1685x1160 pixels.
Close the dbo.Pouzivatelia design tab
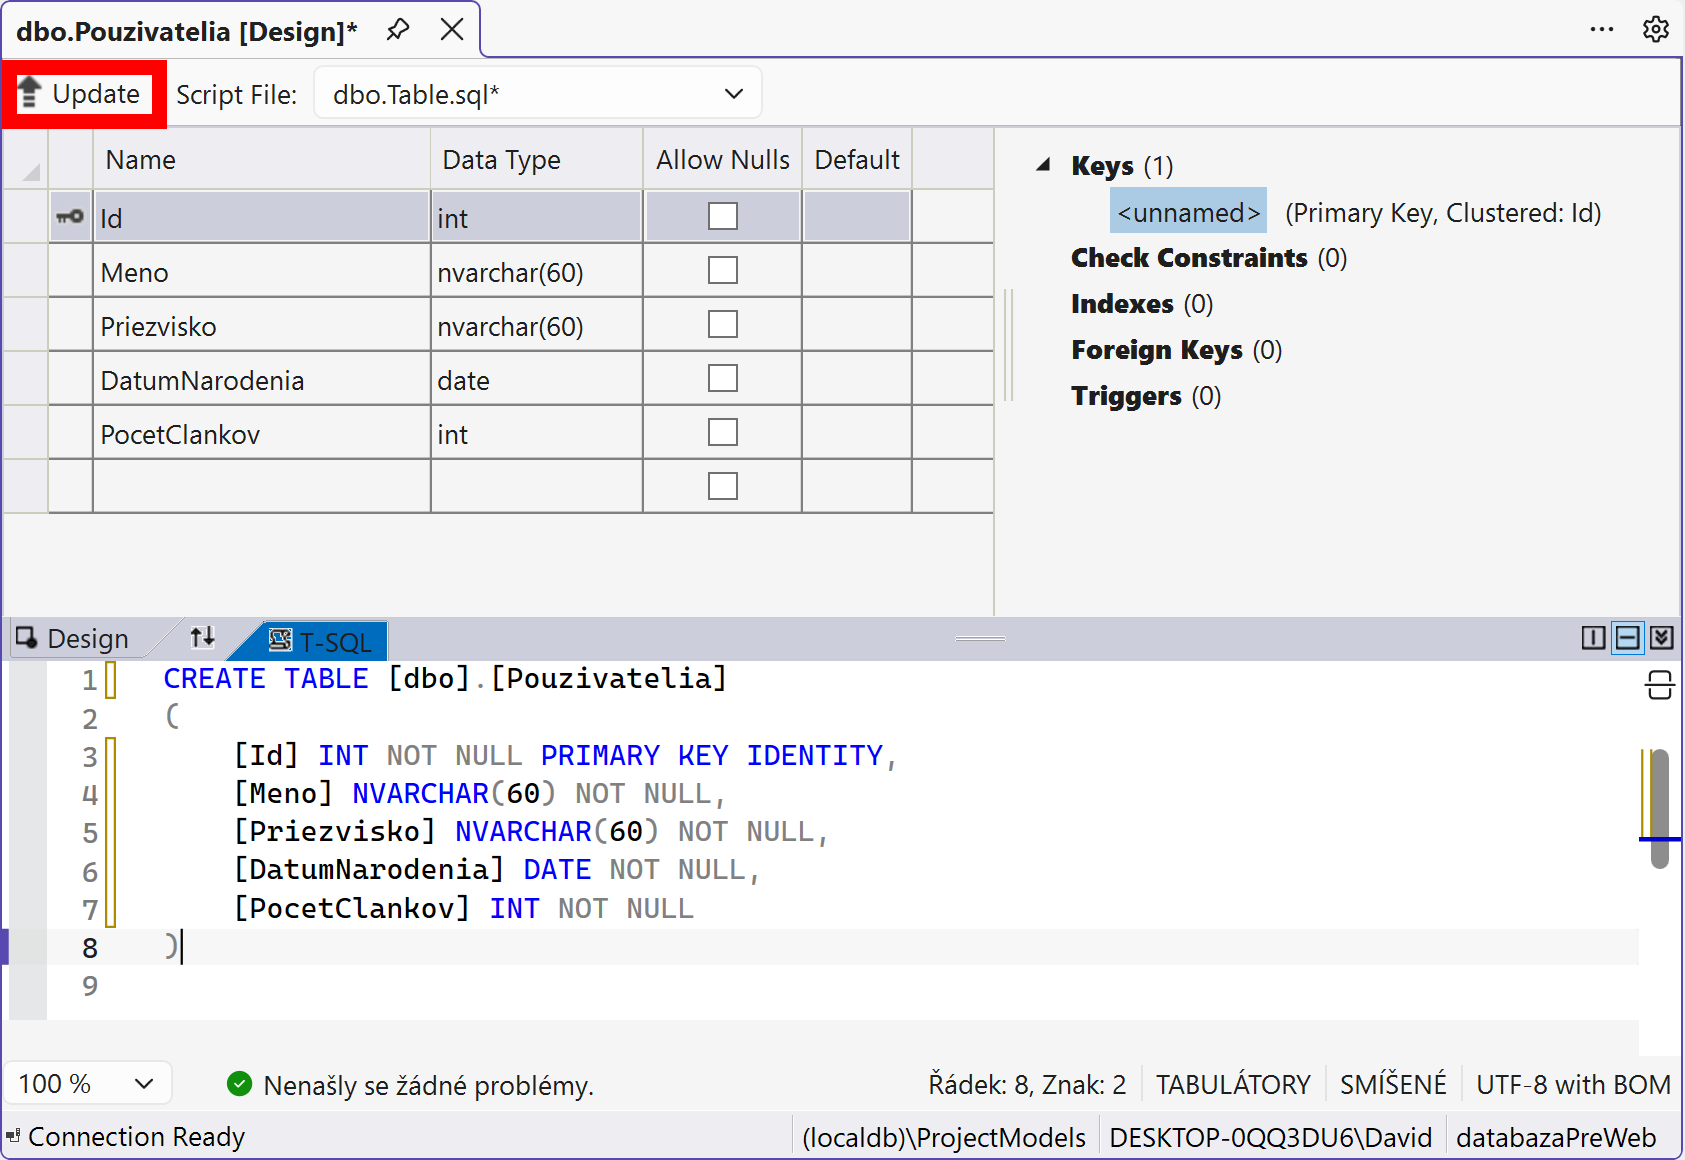(x=452, y=30)
